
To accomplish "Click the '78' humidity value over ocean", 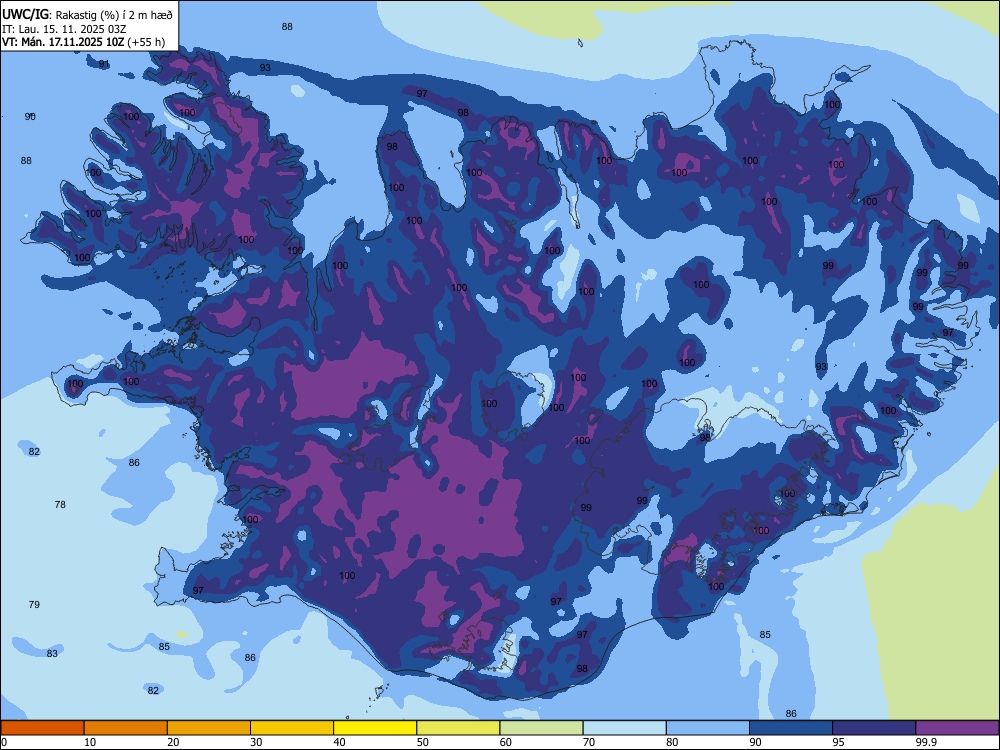I will (x=60, y=504).
